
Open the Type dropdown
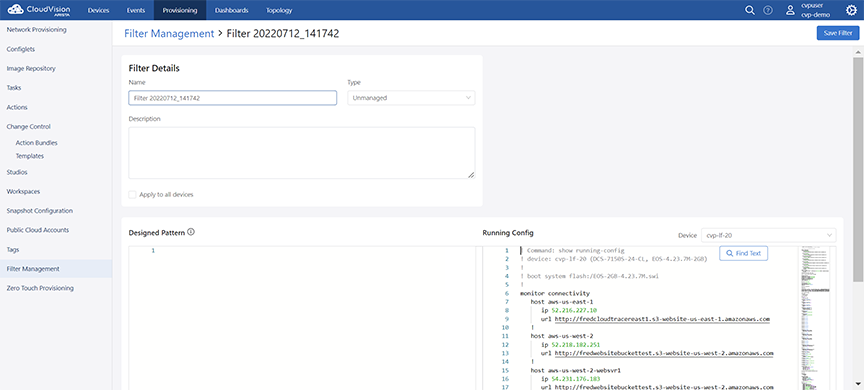pos(411,98)
